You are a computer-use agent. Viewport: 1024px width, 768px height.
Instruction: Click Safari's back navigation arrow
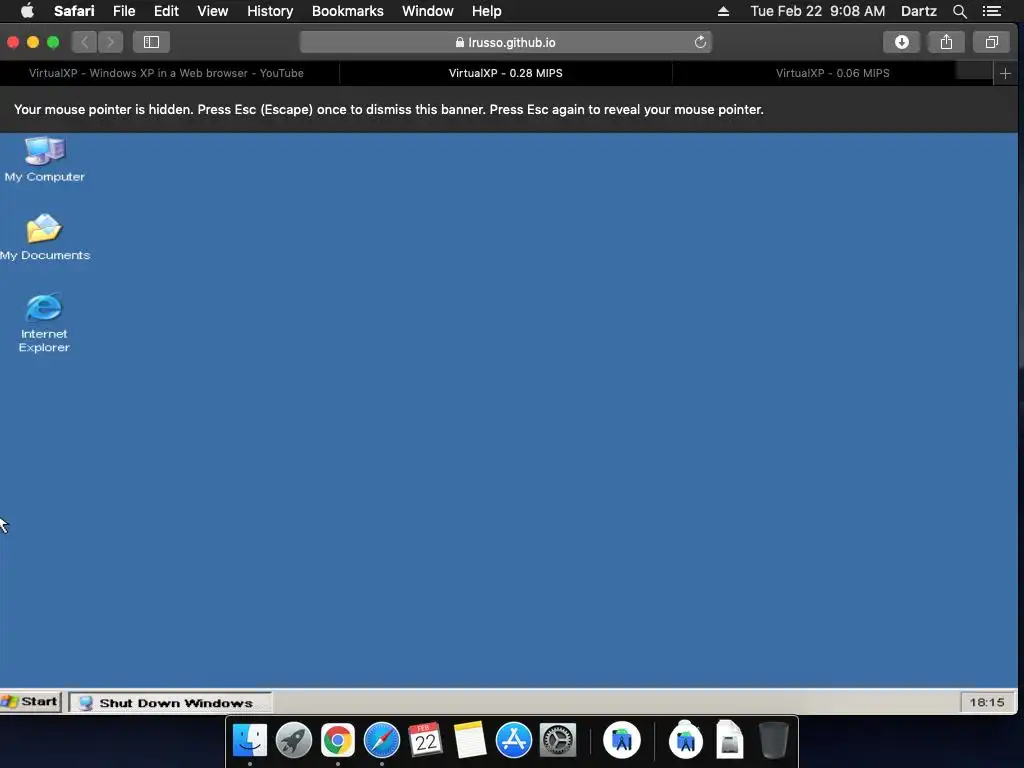coord(84,42)
